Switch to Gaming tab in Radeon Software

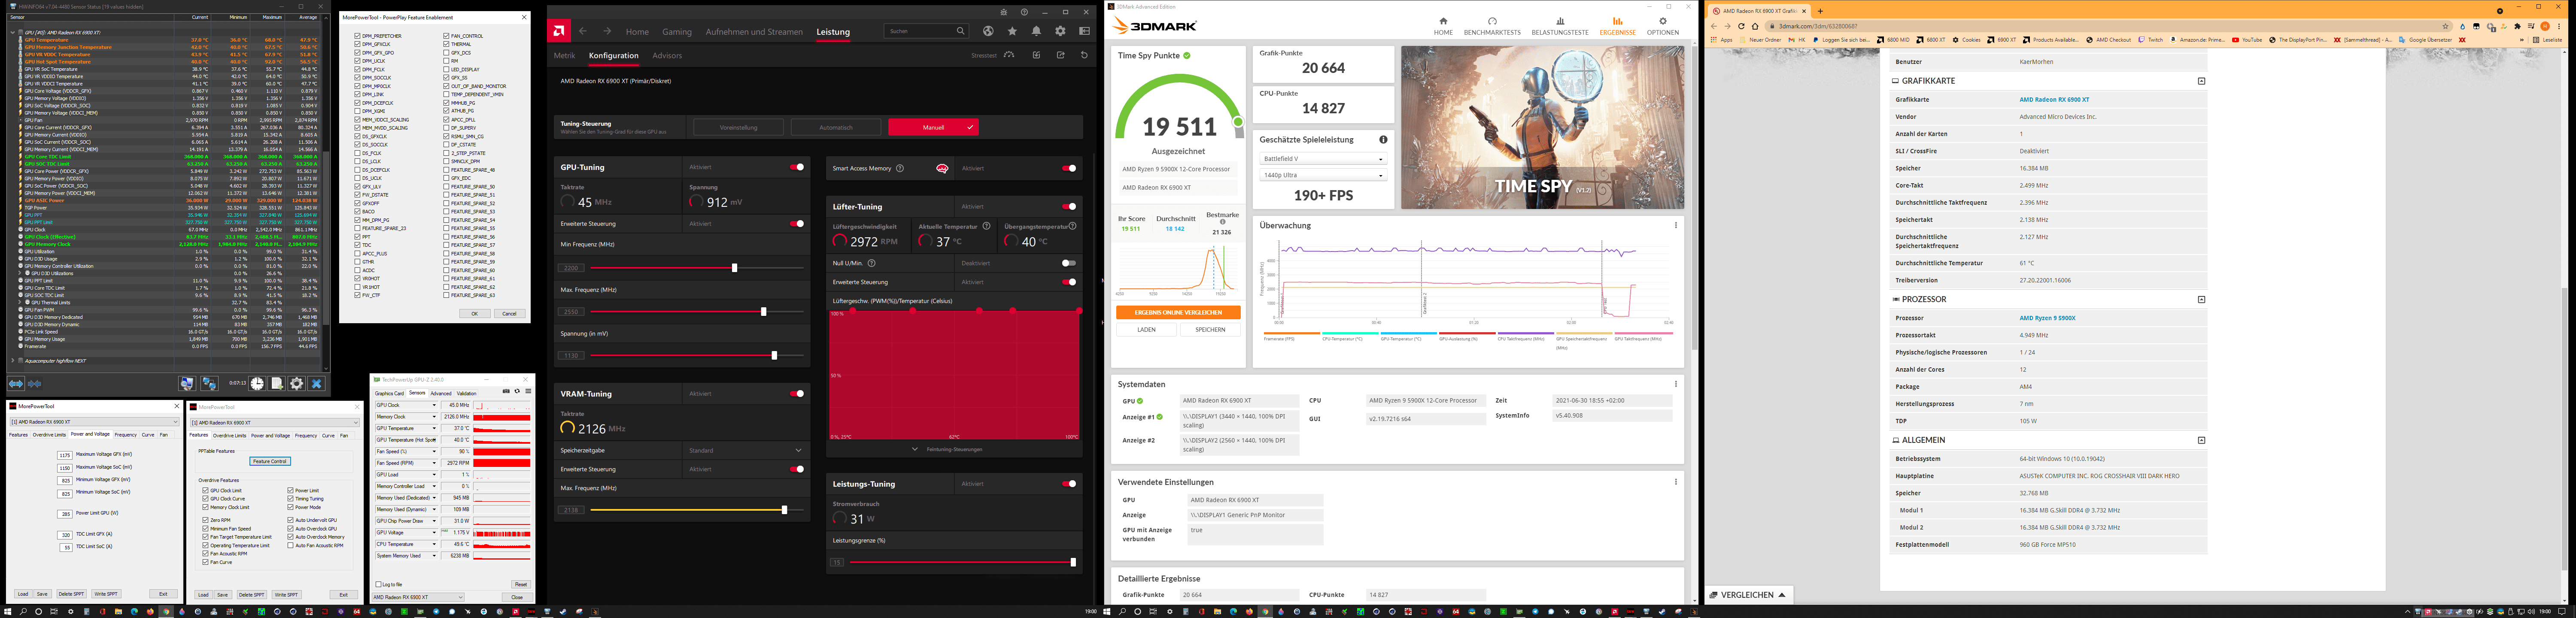coord(676,32)
